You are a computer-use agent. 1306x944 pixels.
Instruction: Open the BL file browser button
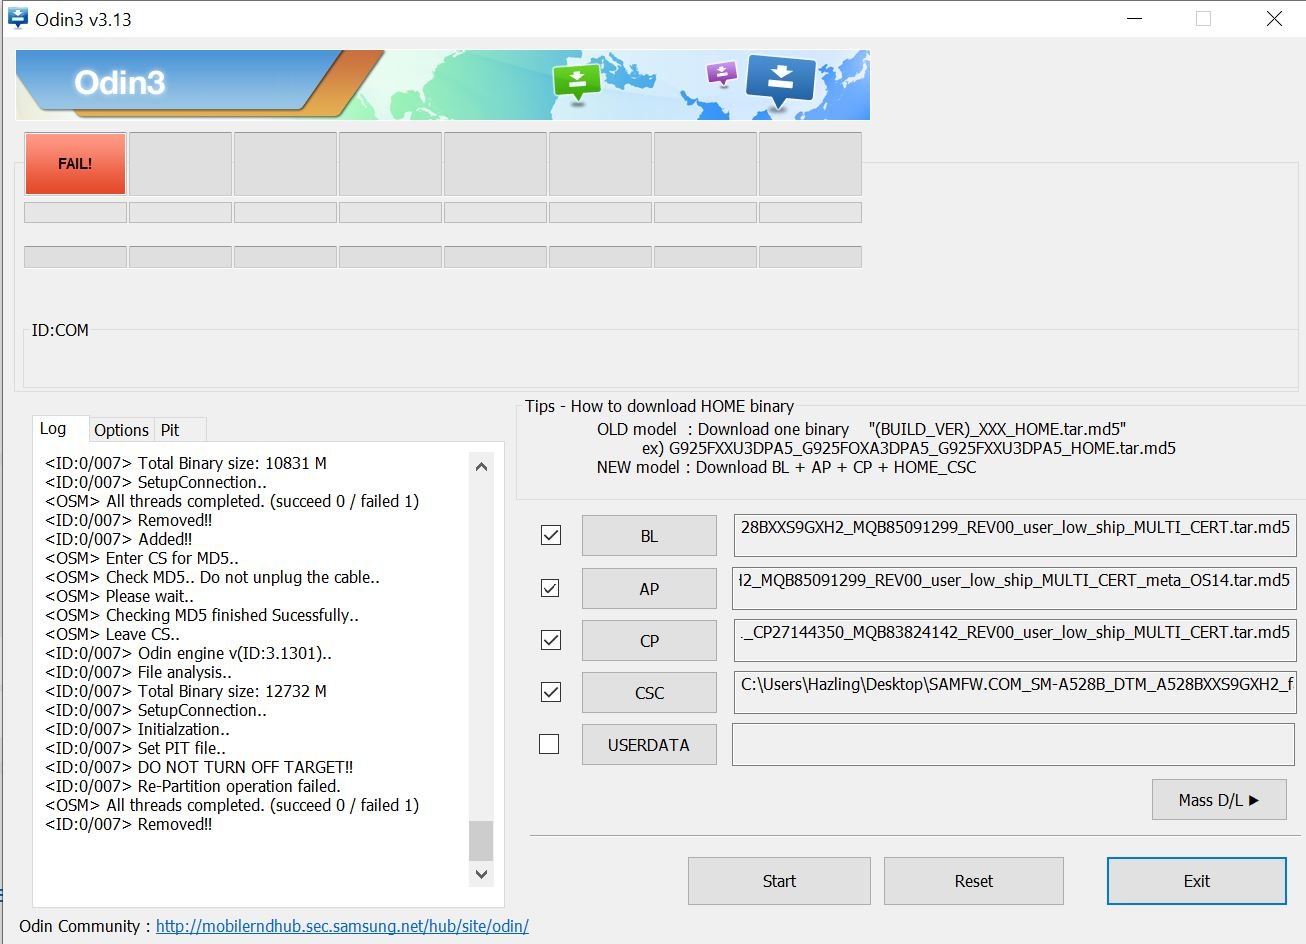click(x=649, y=536)
